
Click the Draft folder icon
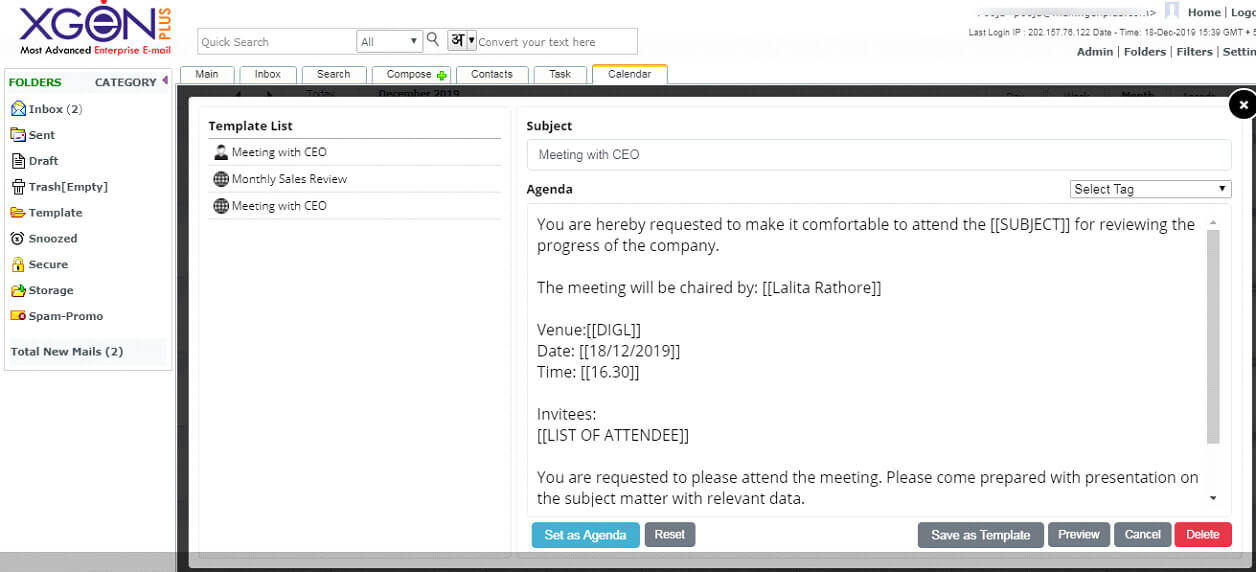click(x=18, y=161)
